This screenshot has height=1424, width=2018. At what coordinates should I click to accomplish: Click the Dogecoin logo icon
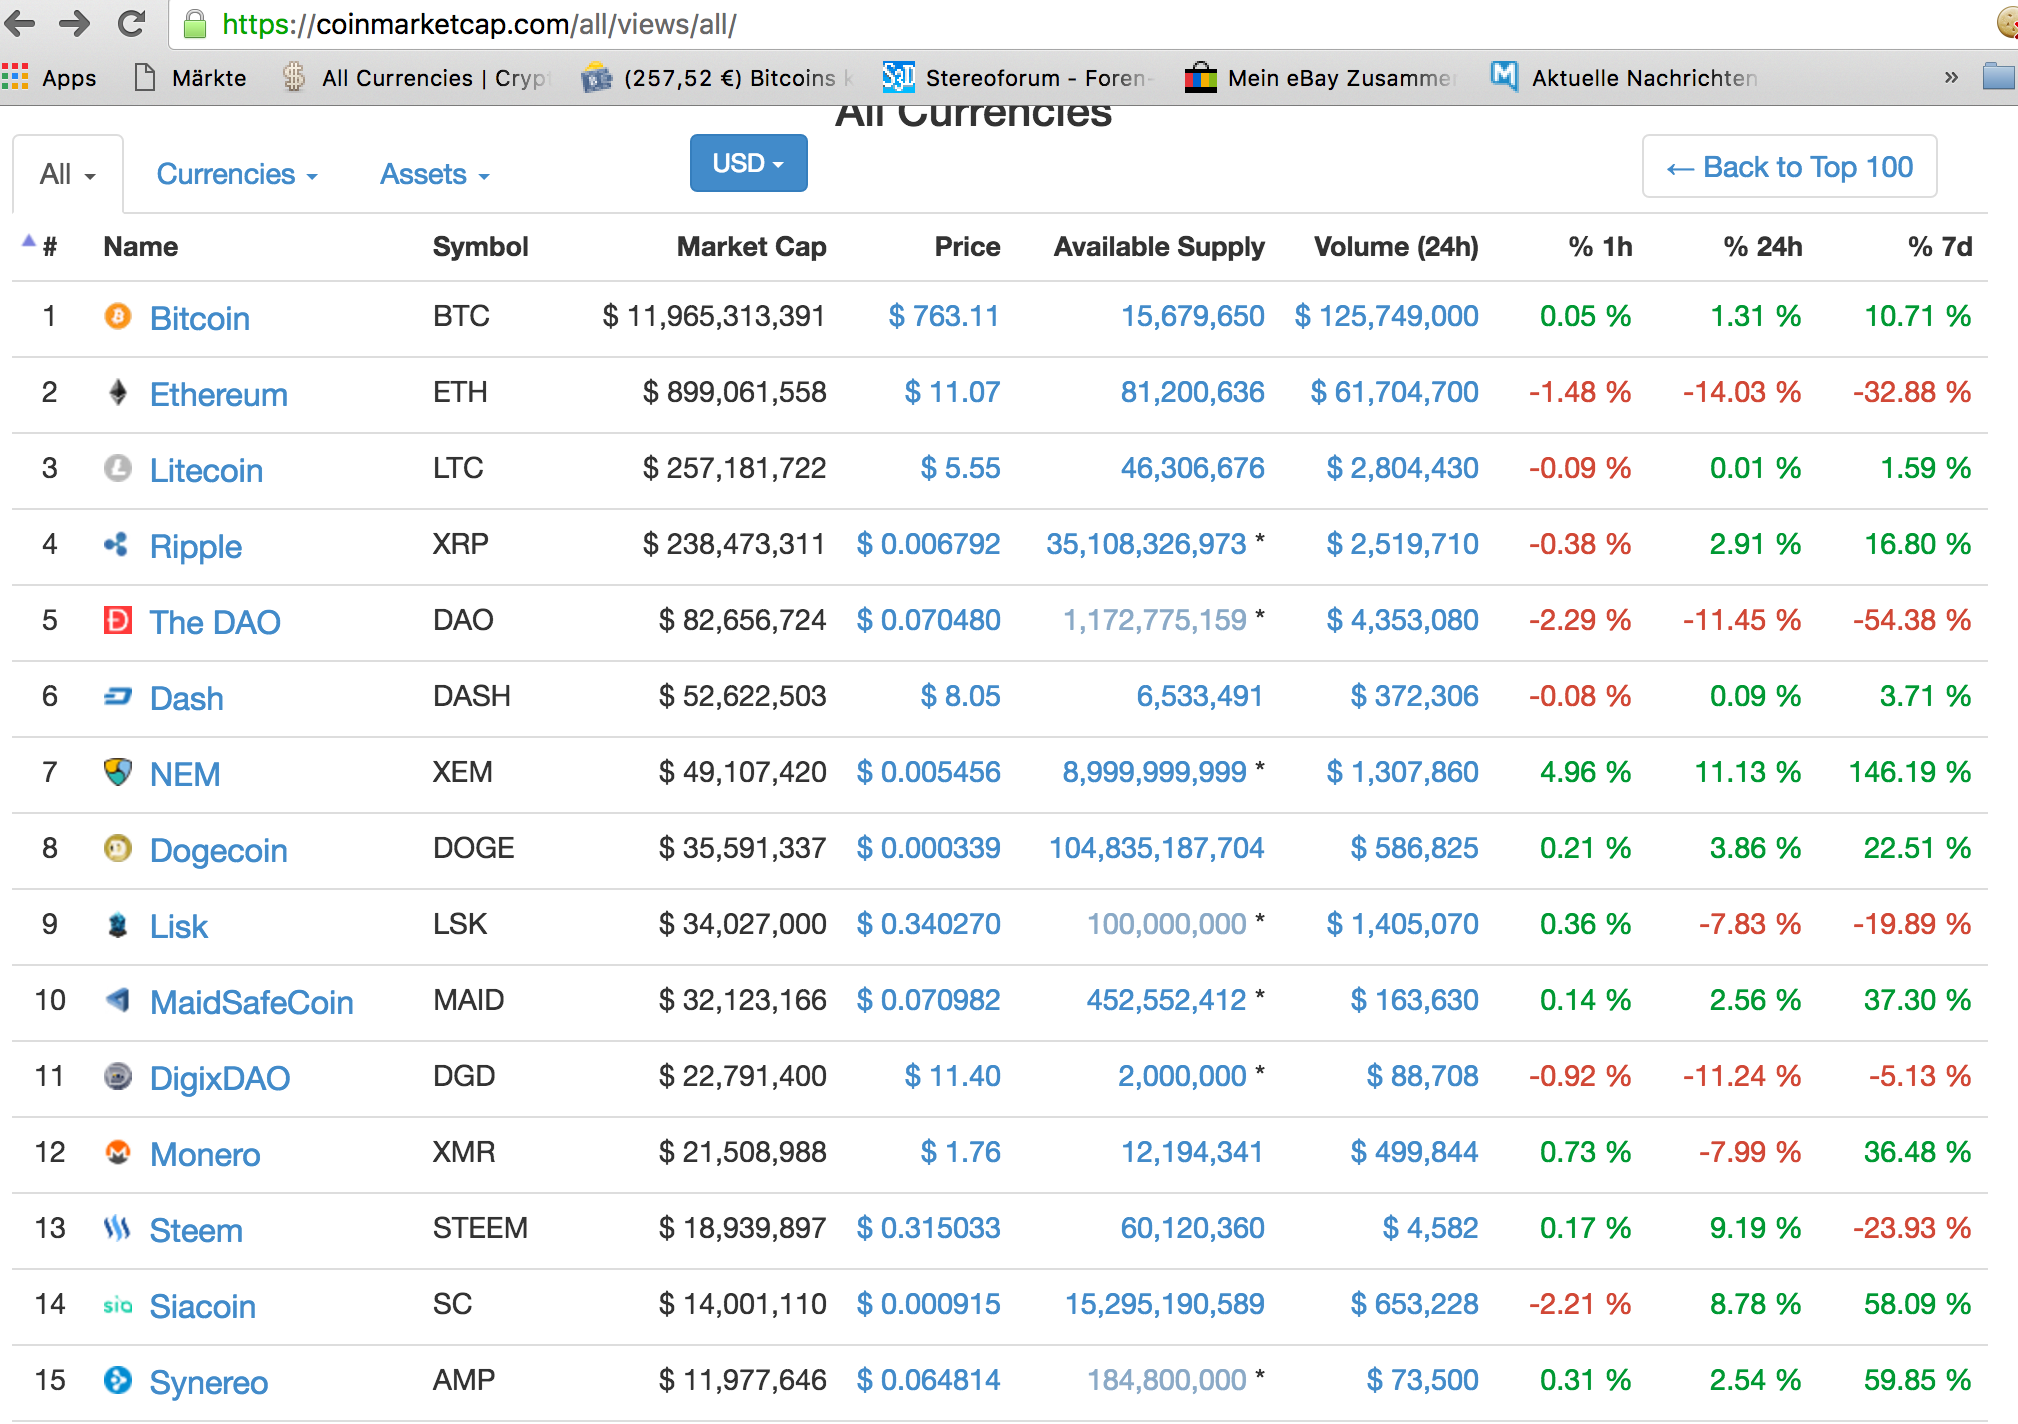[x=118, y=848]
